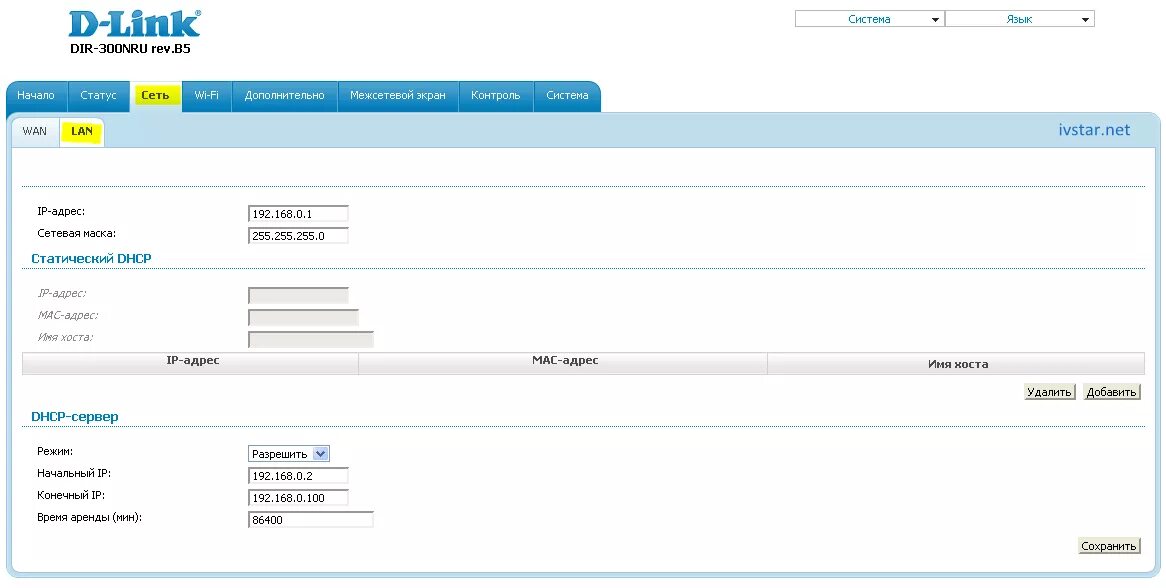Image resolution: width=1166 pixels, height=588 pixels.
Task: Click the Сетевая маска label
Action: [x=77, y=233]
